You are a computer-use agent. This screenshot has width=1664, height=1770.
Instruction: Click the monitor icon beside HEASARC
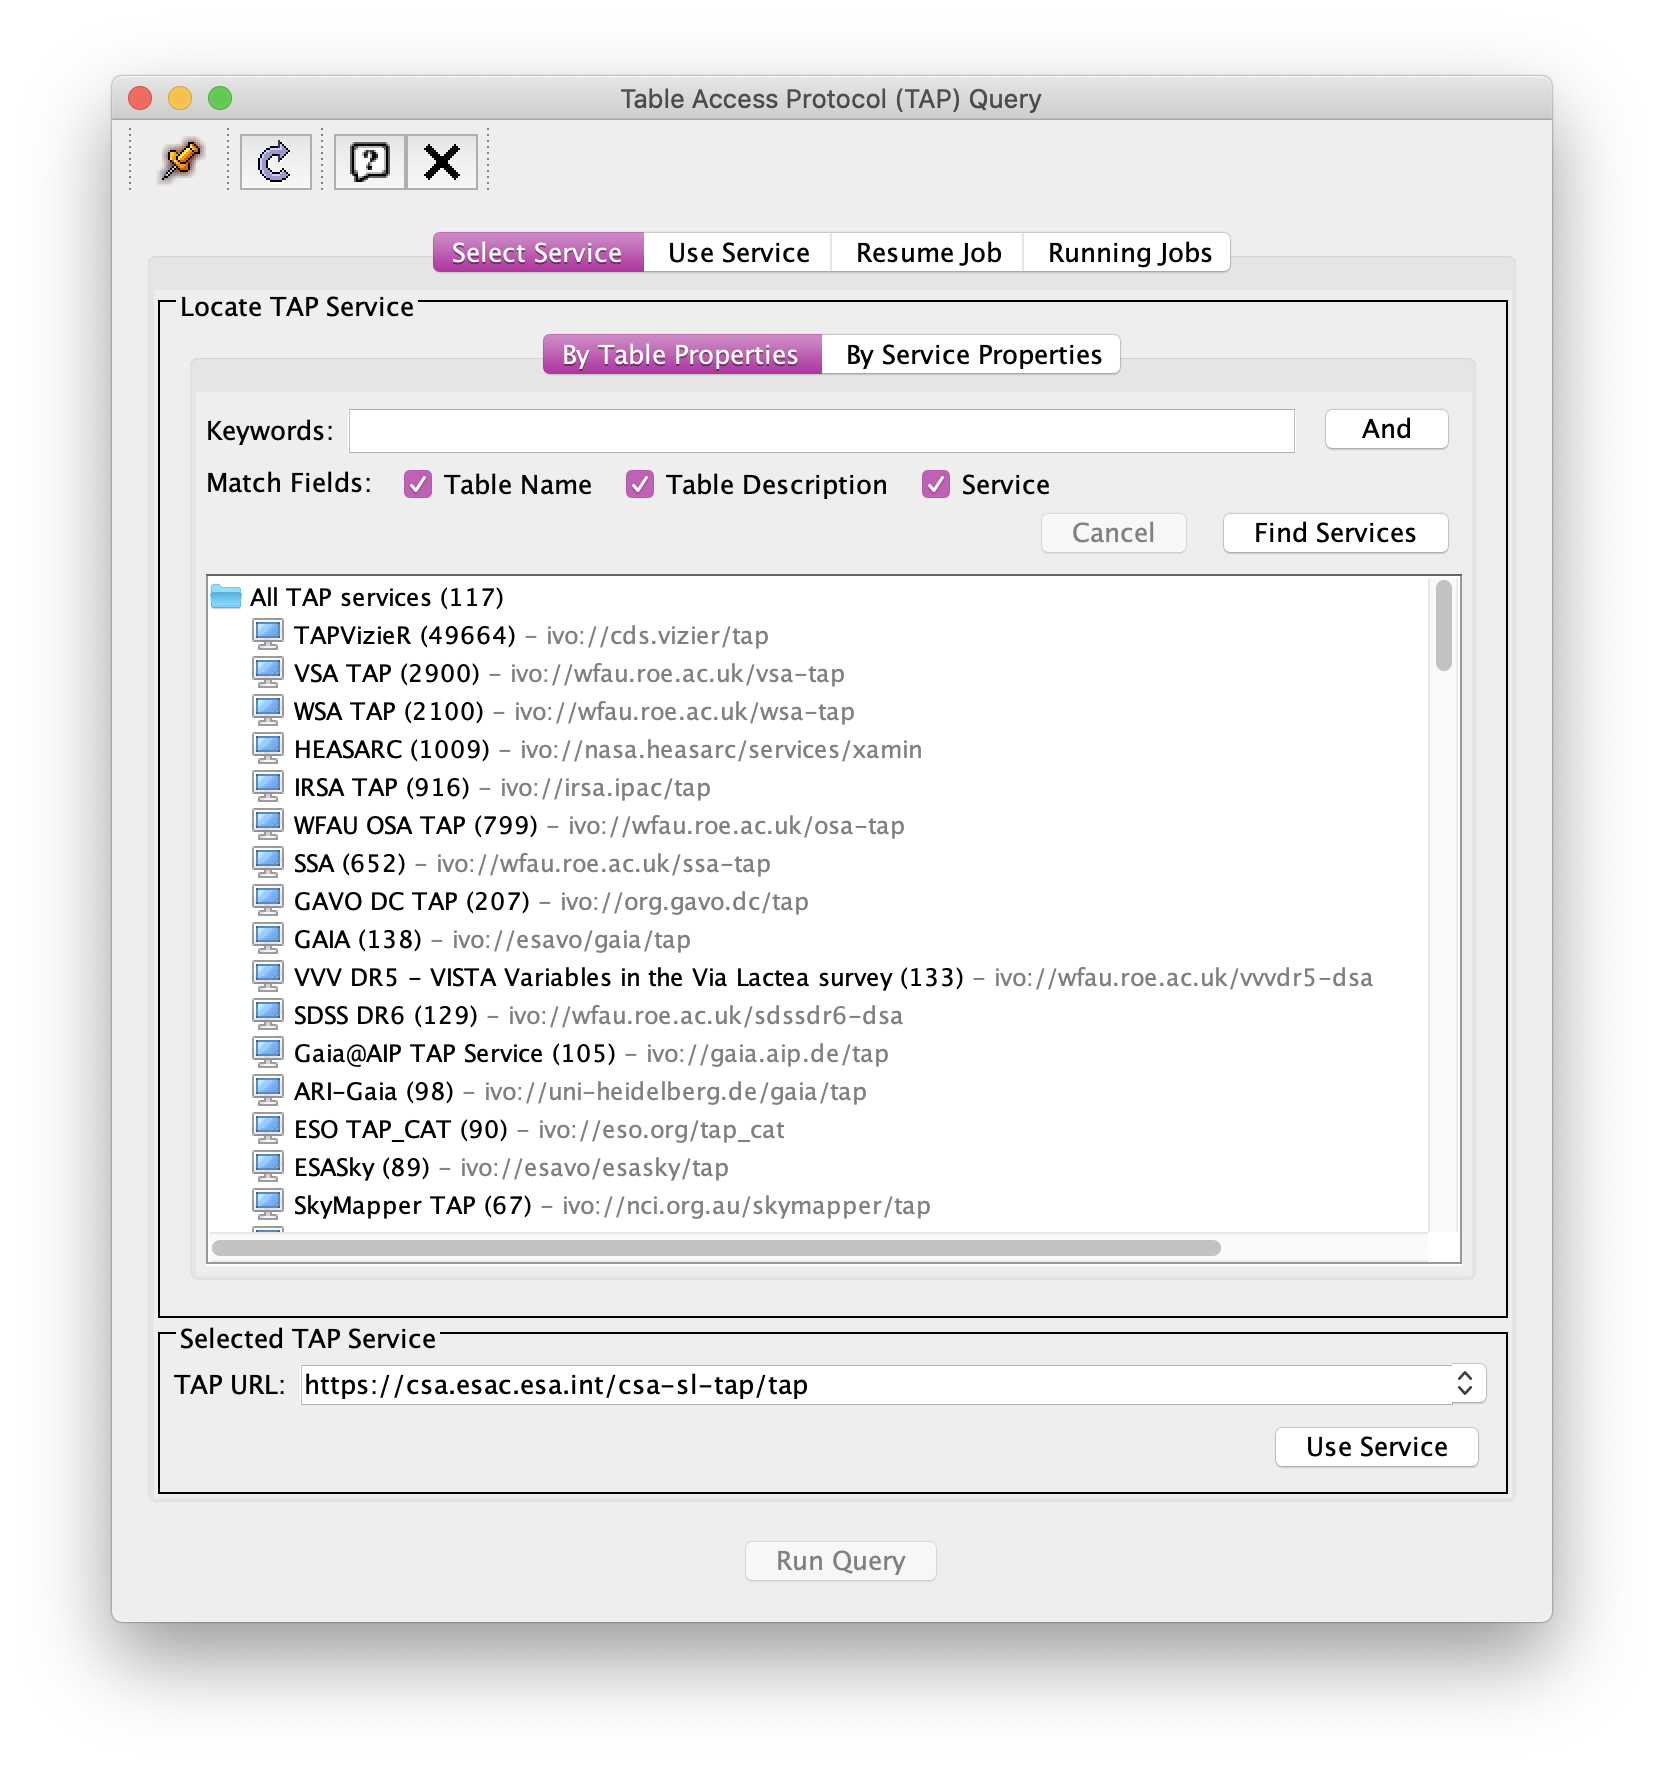point(267,749)
